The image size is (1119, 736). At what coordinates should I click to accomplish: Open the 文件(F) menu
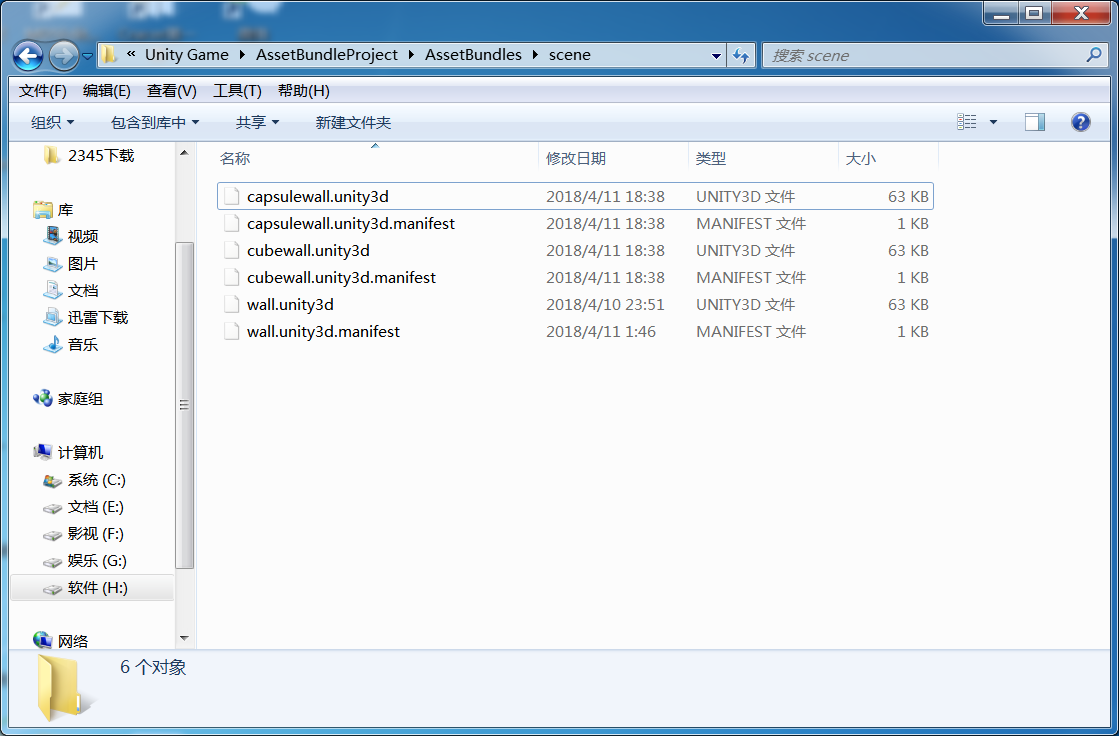tap(42, 91)
